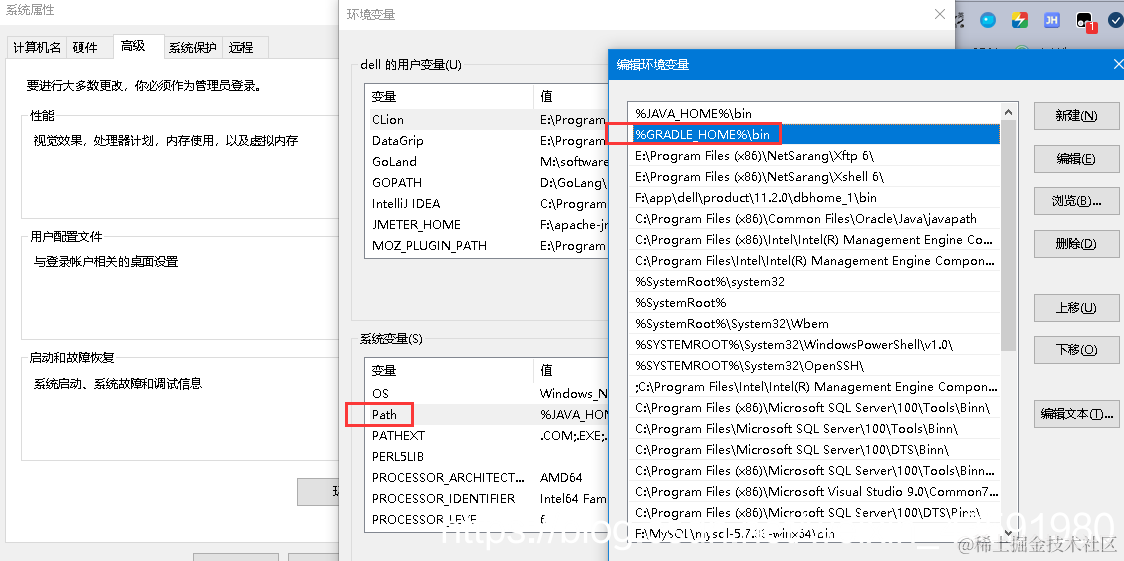Viewport: 1124px width, 561px height.
Task: Select the MOZ_PLUGIN_PATH user variable row
Action: tap(487, 245)
